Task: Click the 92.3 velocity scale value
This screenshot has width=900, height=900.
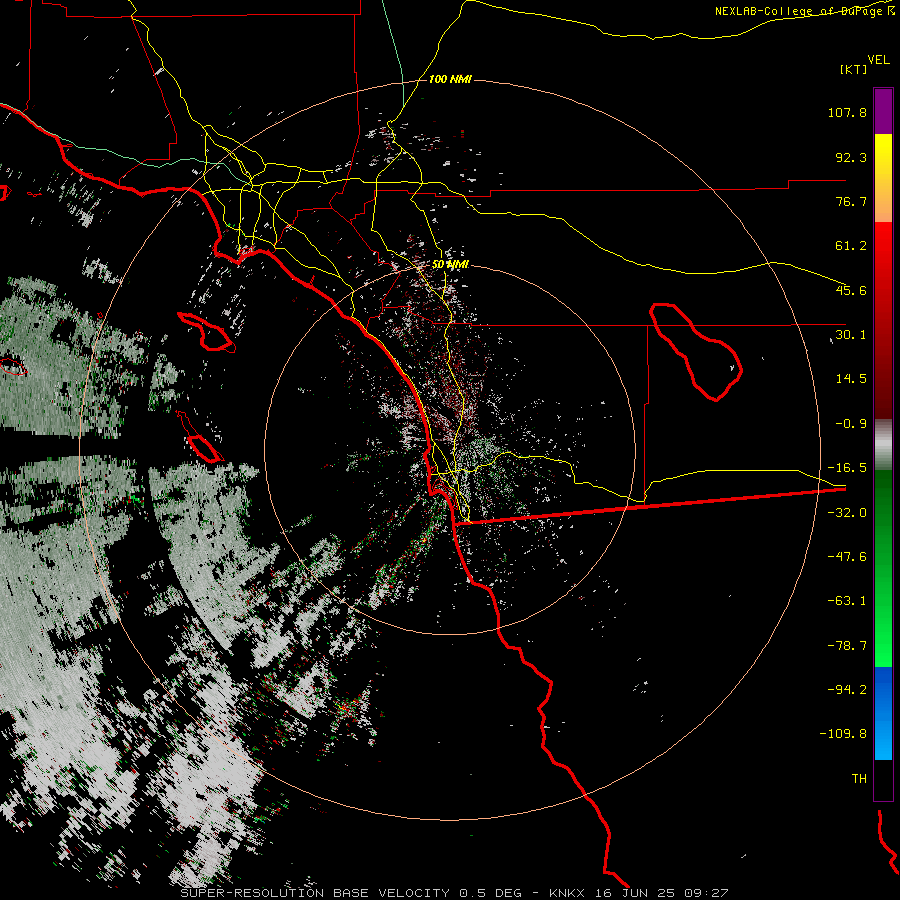Action: (x=851, y=157)
